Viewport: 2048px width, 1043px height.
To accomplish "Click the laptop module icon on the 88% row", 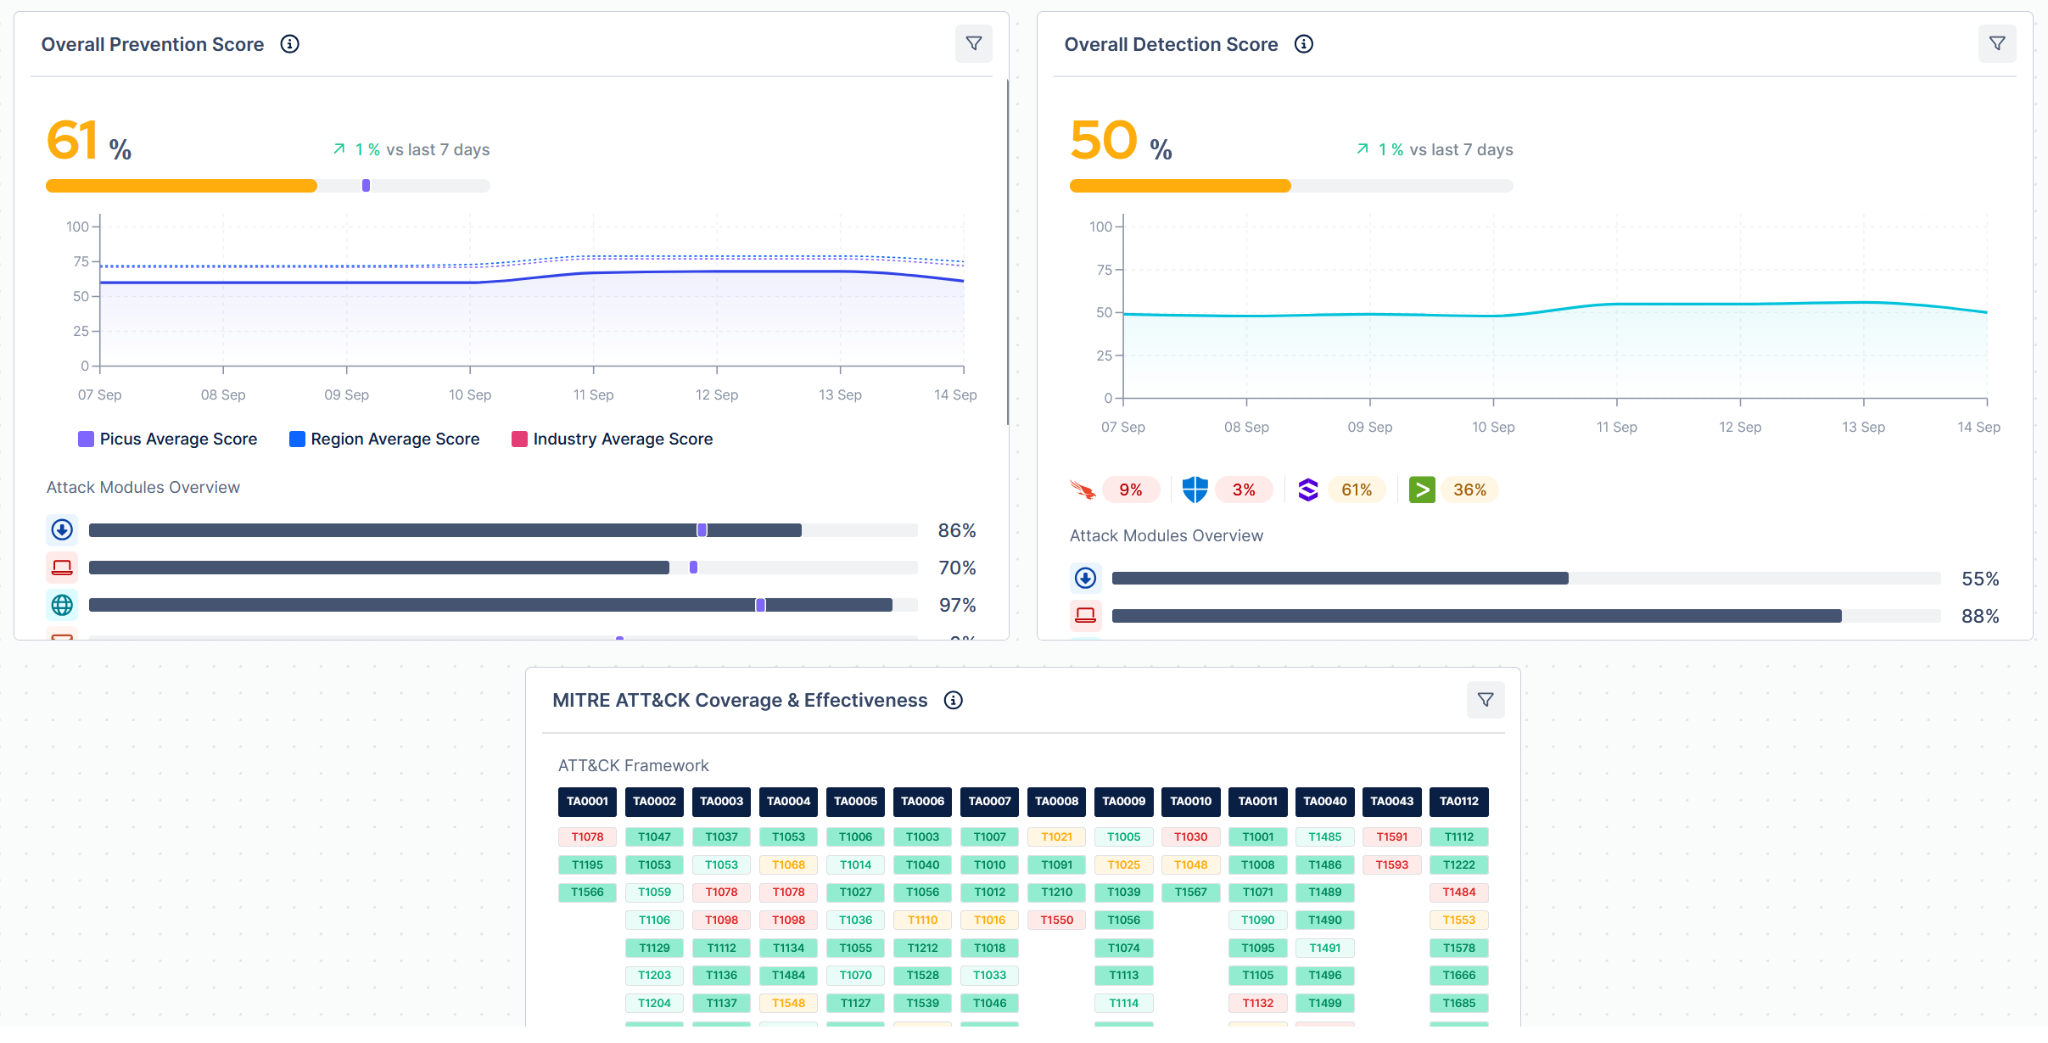I will (x=1086, y=616).
